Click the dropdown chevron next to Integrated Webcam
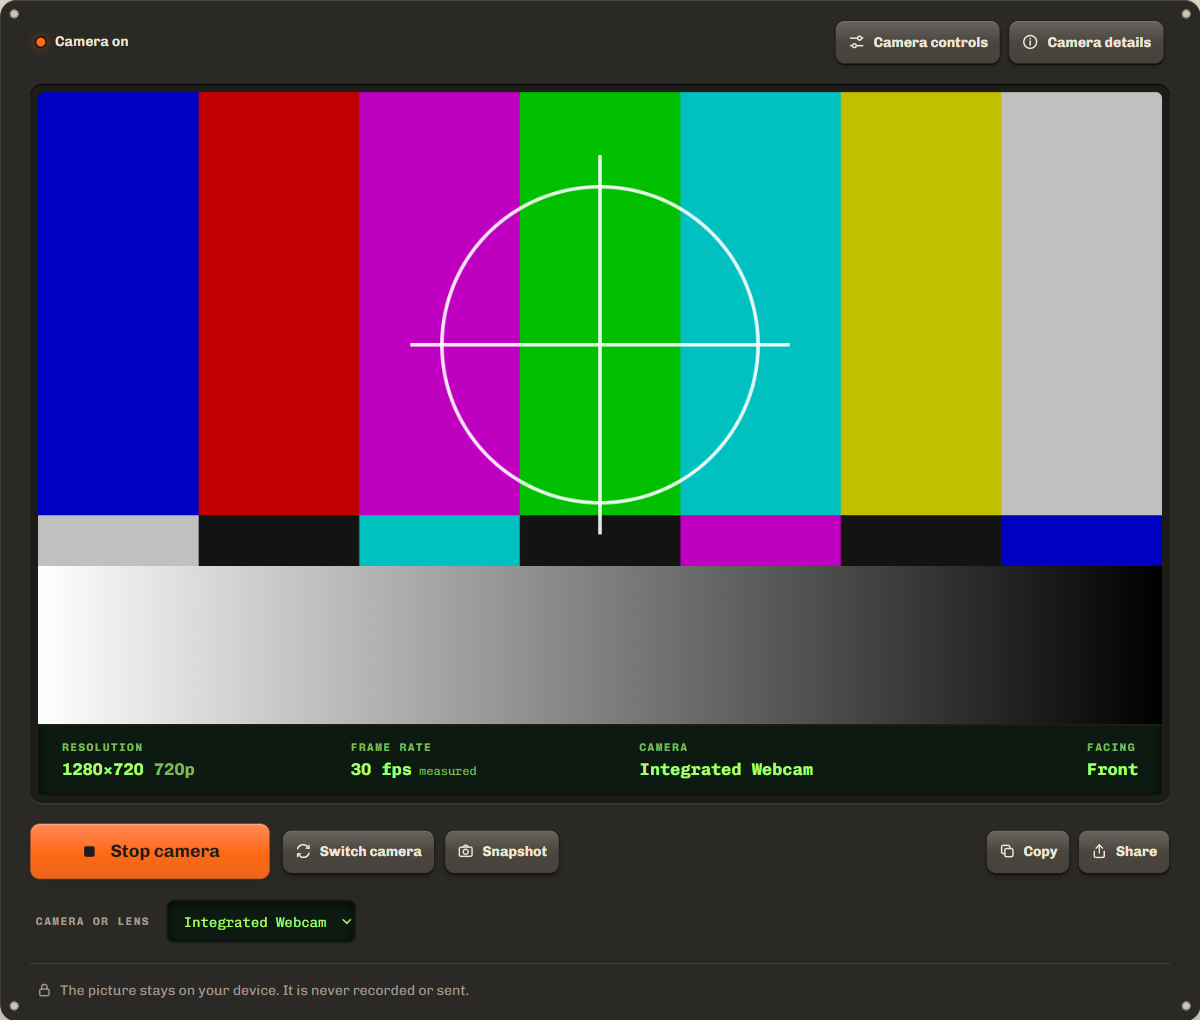Screen dimensions: 1200x1020 (x=346, y=922)
